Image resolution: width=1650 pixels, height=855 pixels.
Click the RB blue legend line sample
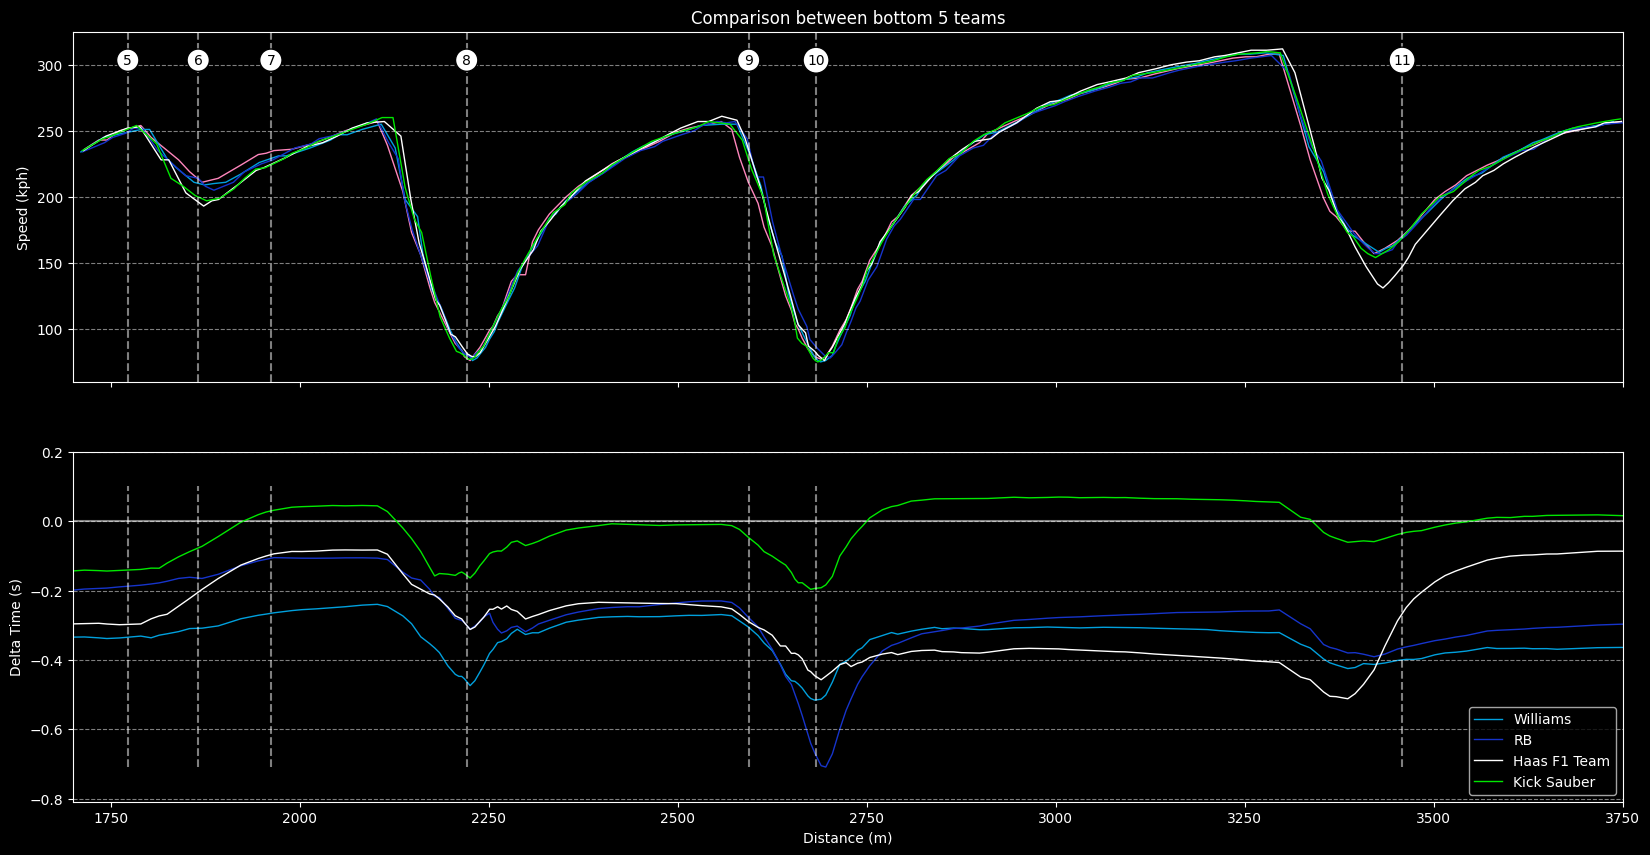(1489, 741)
